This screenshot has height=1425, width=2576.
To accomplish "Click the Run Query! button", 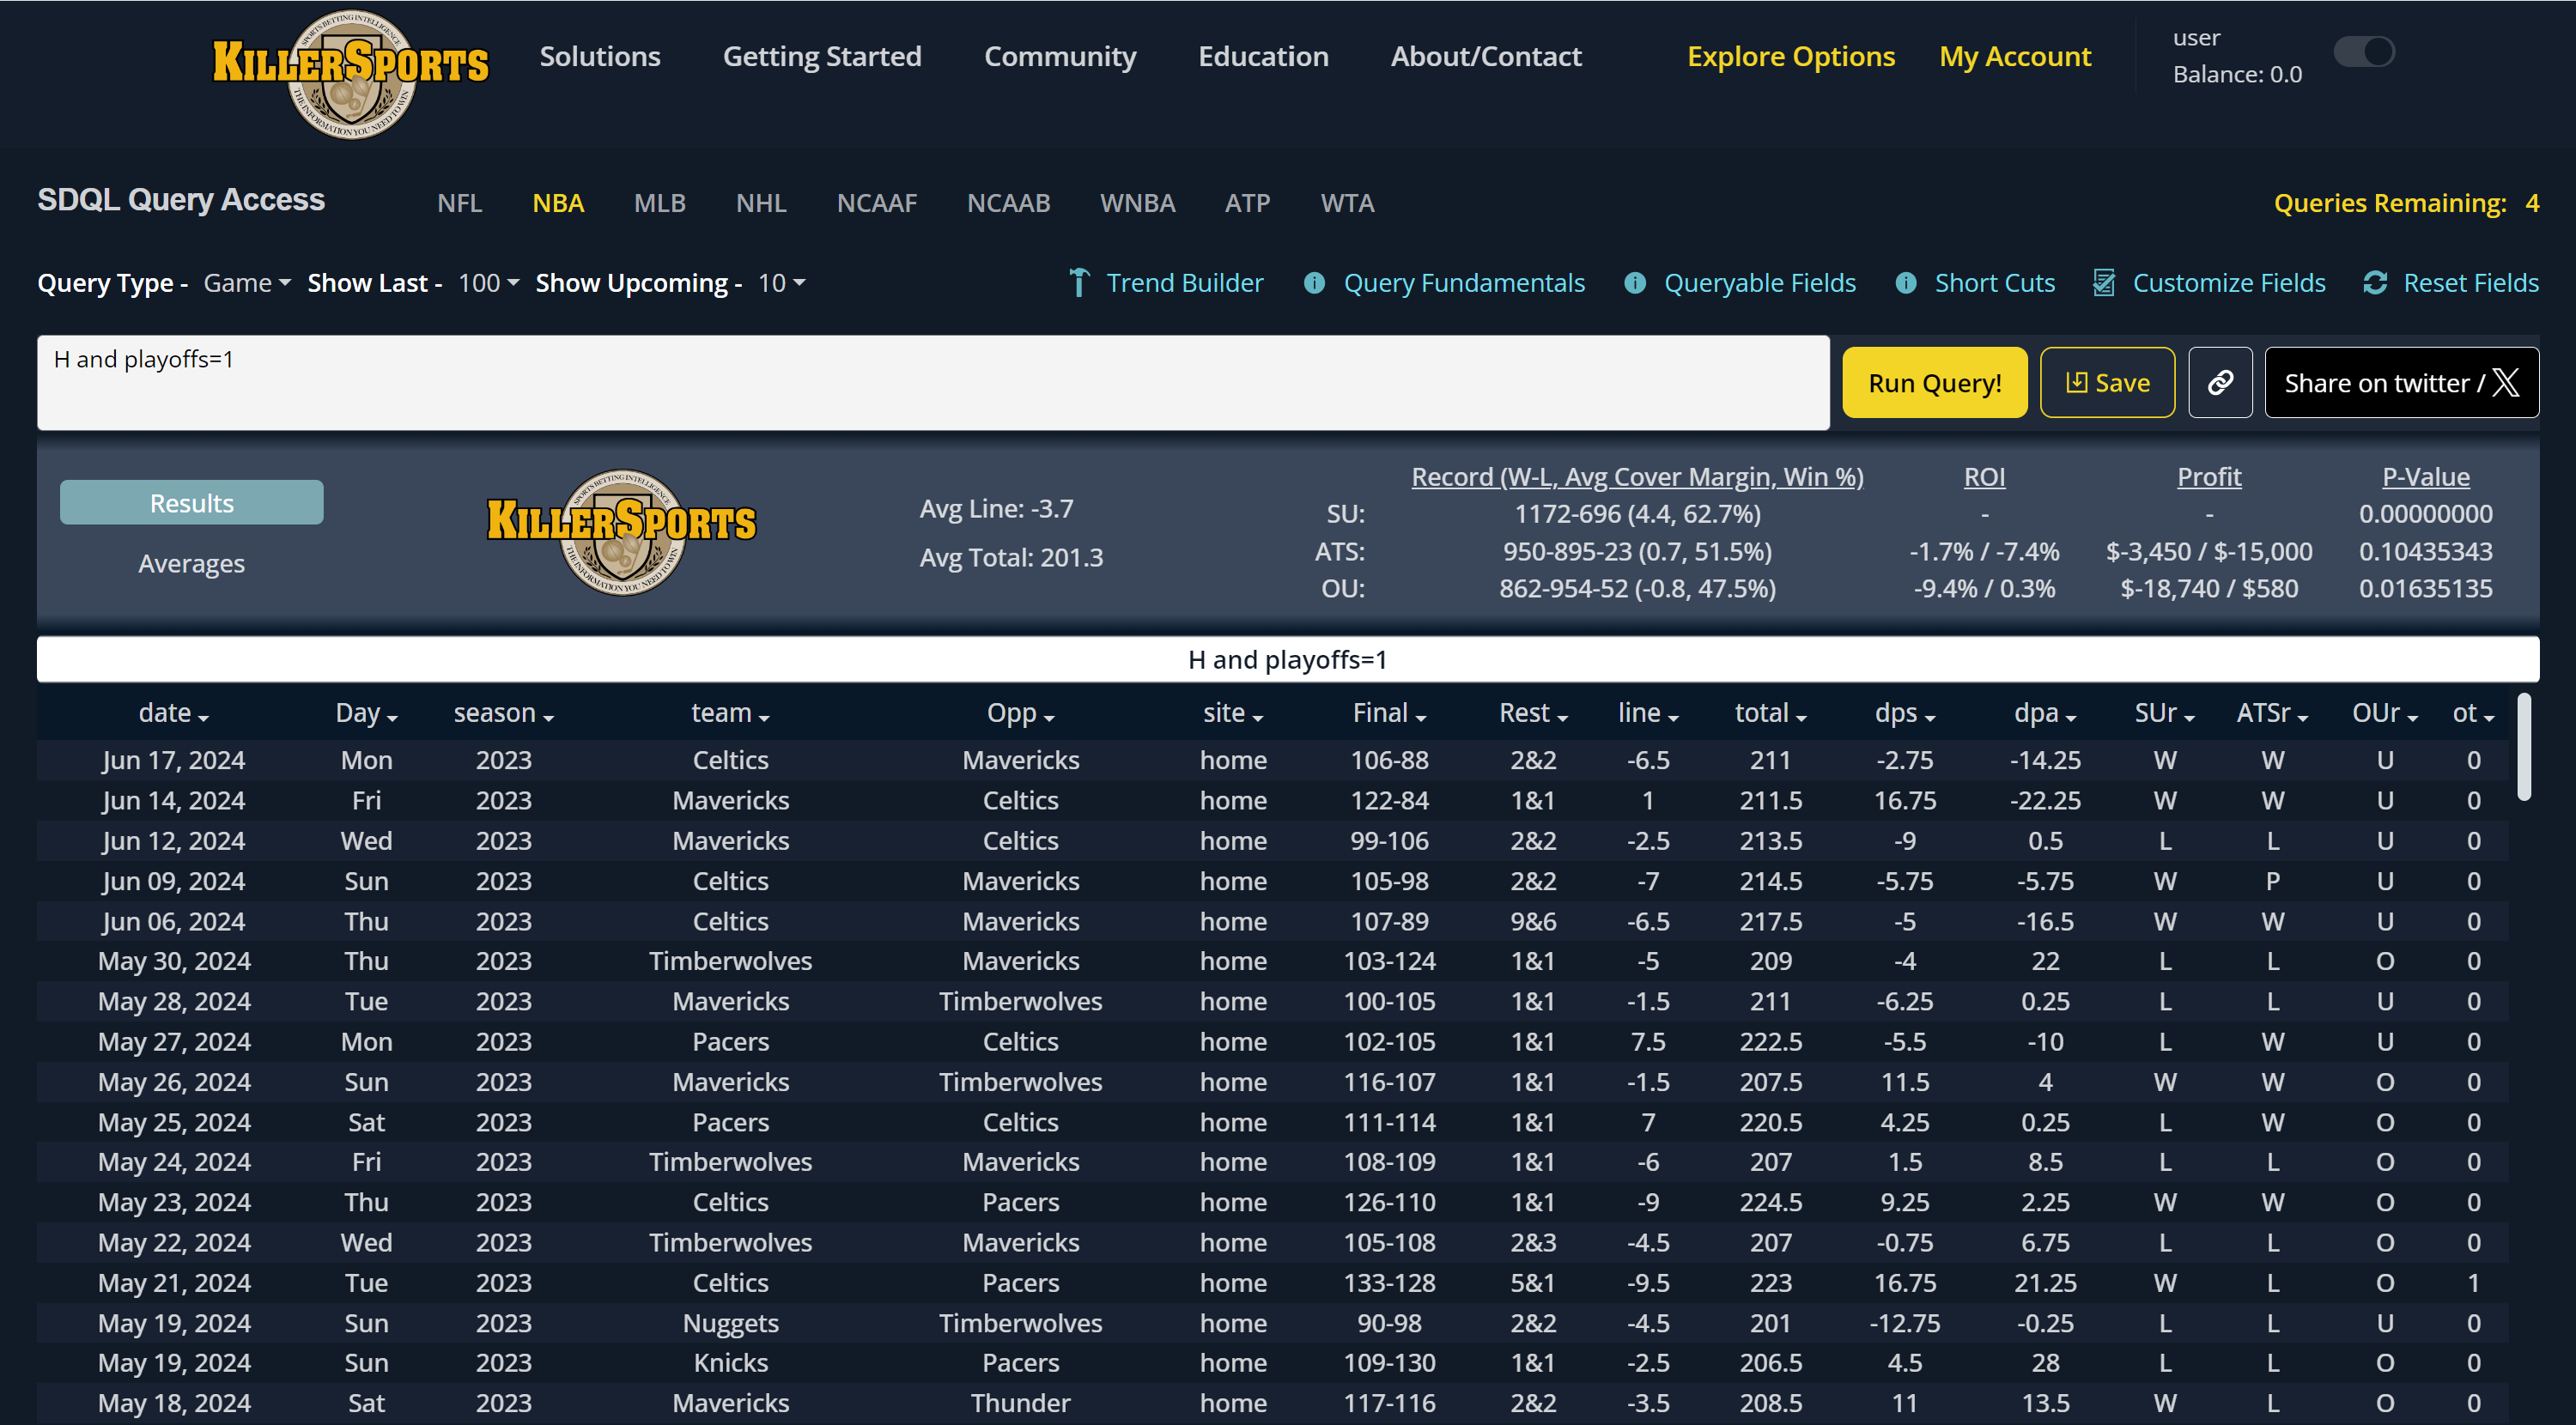I will pos(1934,382).
